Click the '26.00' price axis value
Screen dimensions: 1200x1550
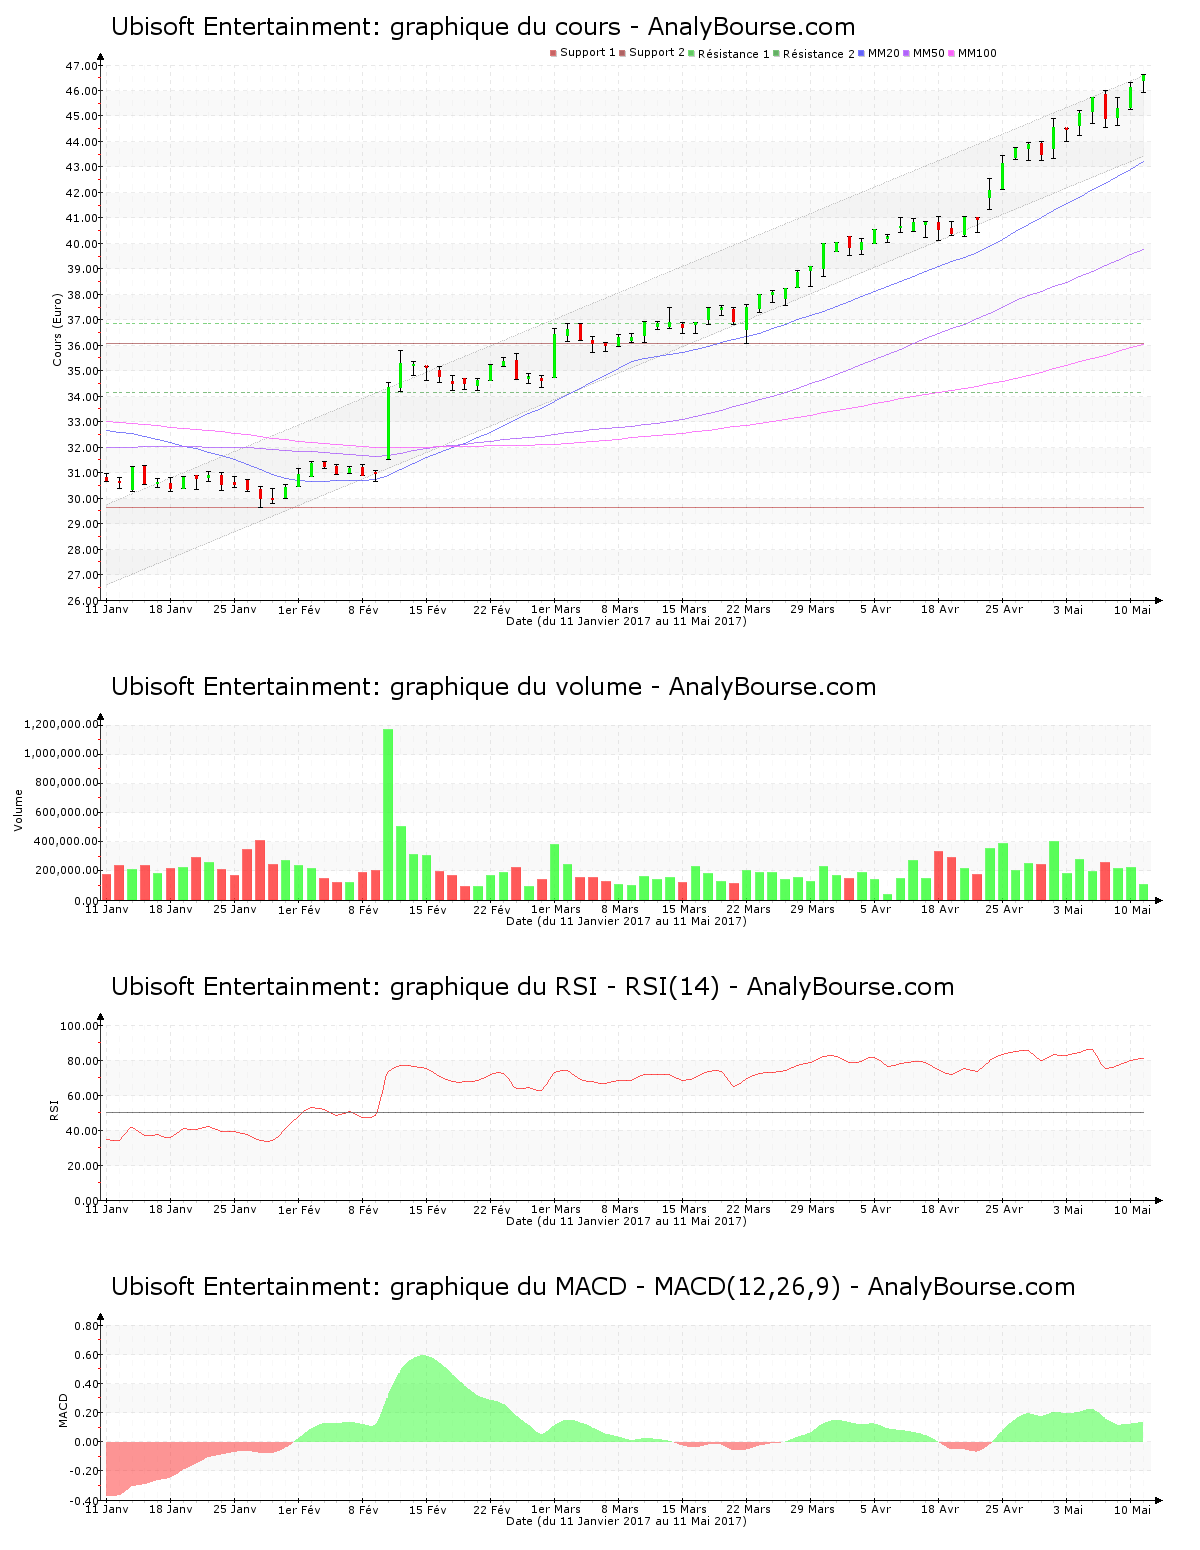click(81, 601)
